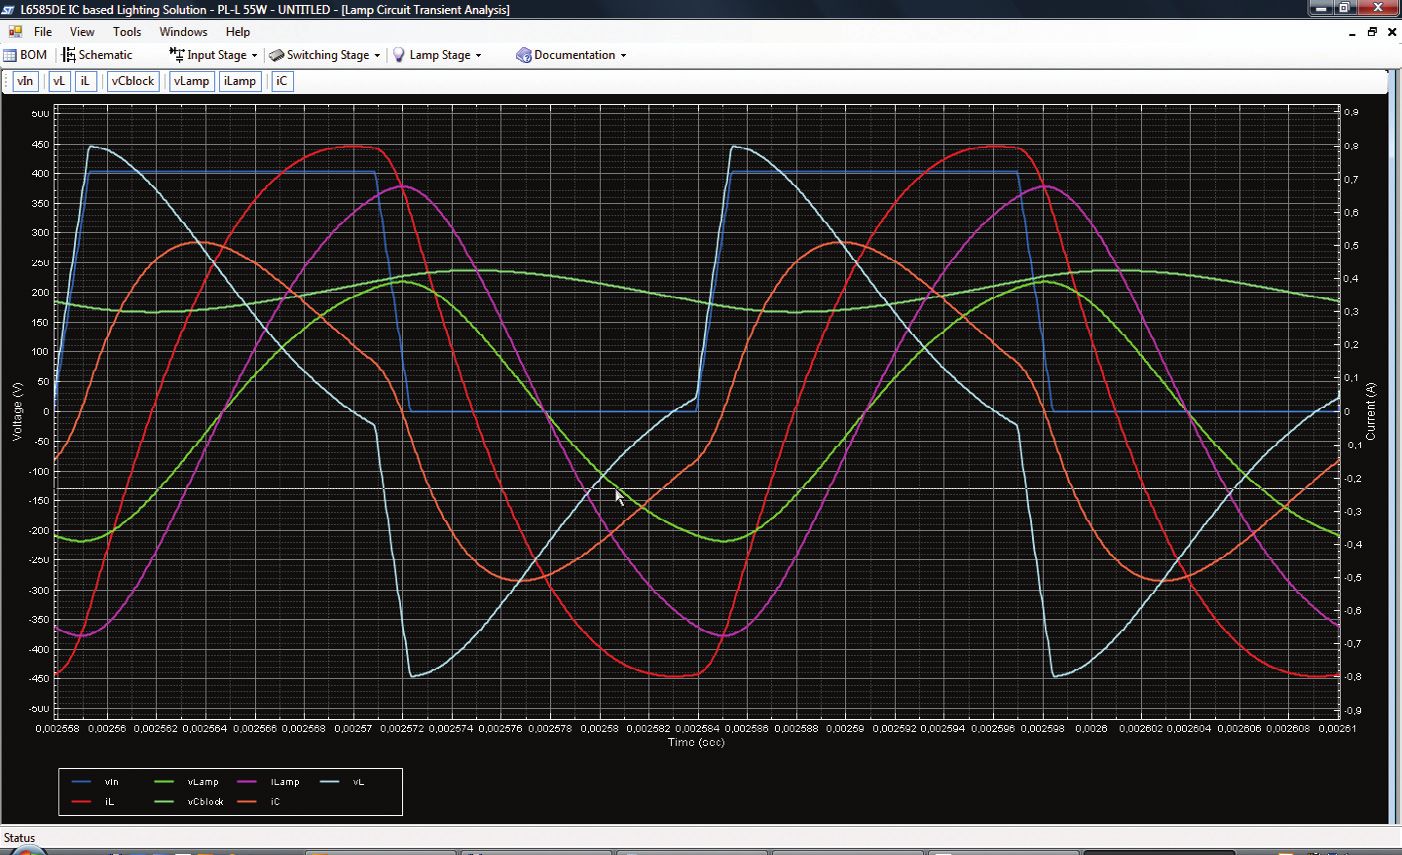Click the 'Voltage (V)' axis label
The width and height of the screenshot is (1402, 855).
click(17, 411)
